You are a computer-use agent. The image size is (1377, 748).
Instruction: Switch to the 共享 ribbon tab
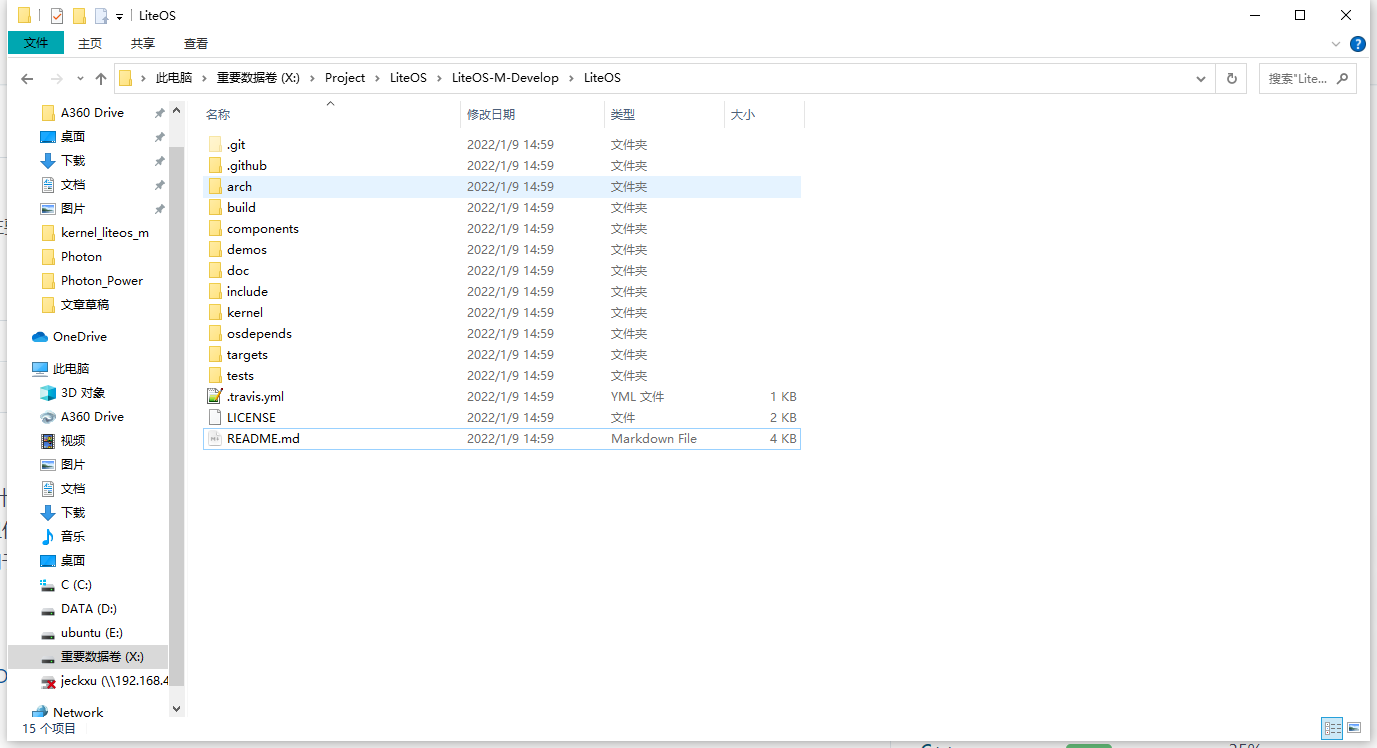(x=143, y=43)
